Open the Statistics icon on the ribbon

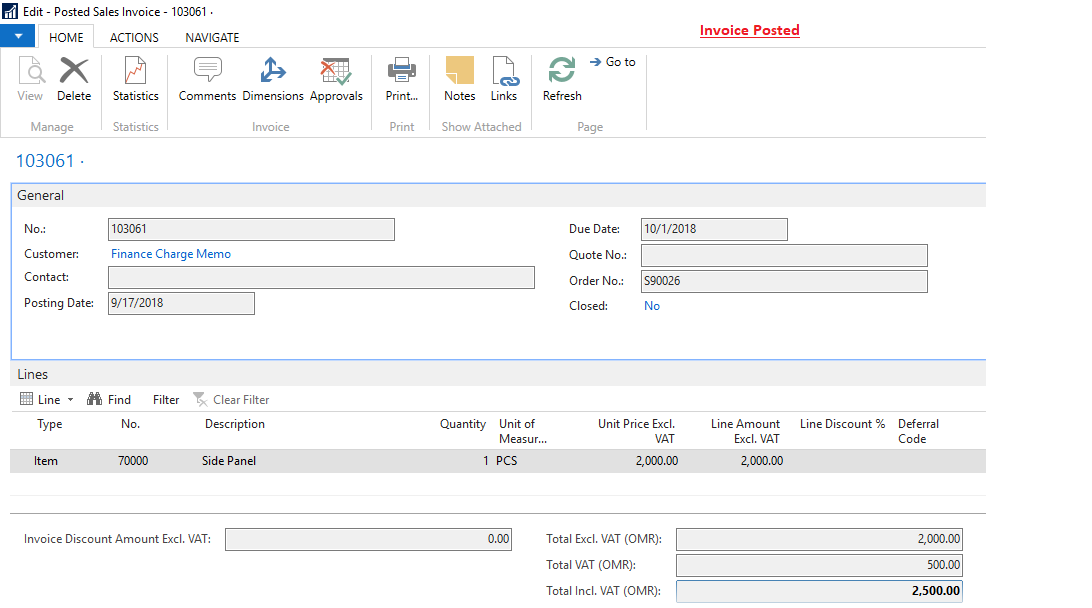coord(135,78)
